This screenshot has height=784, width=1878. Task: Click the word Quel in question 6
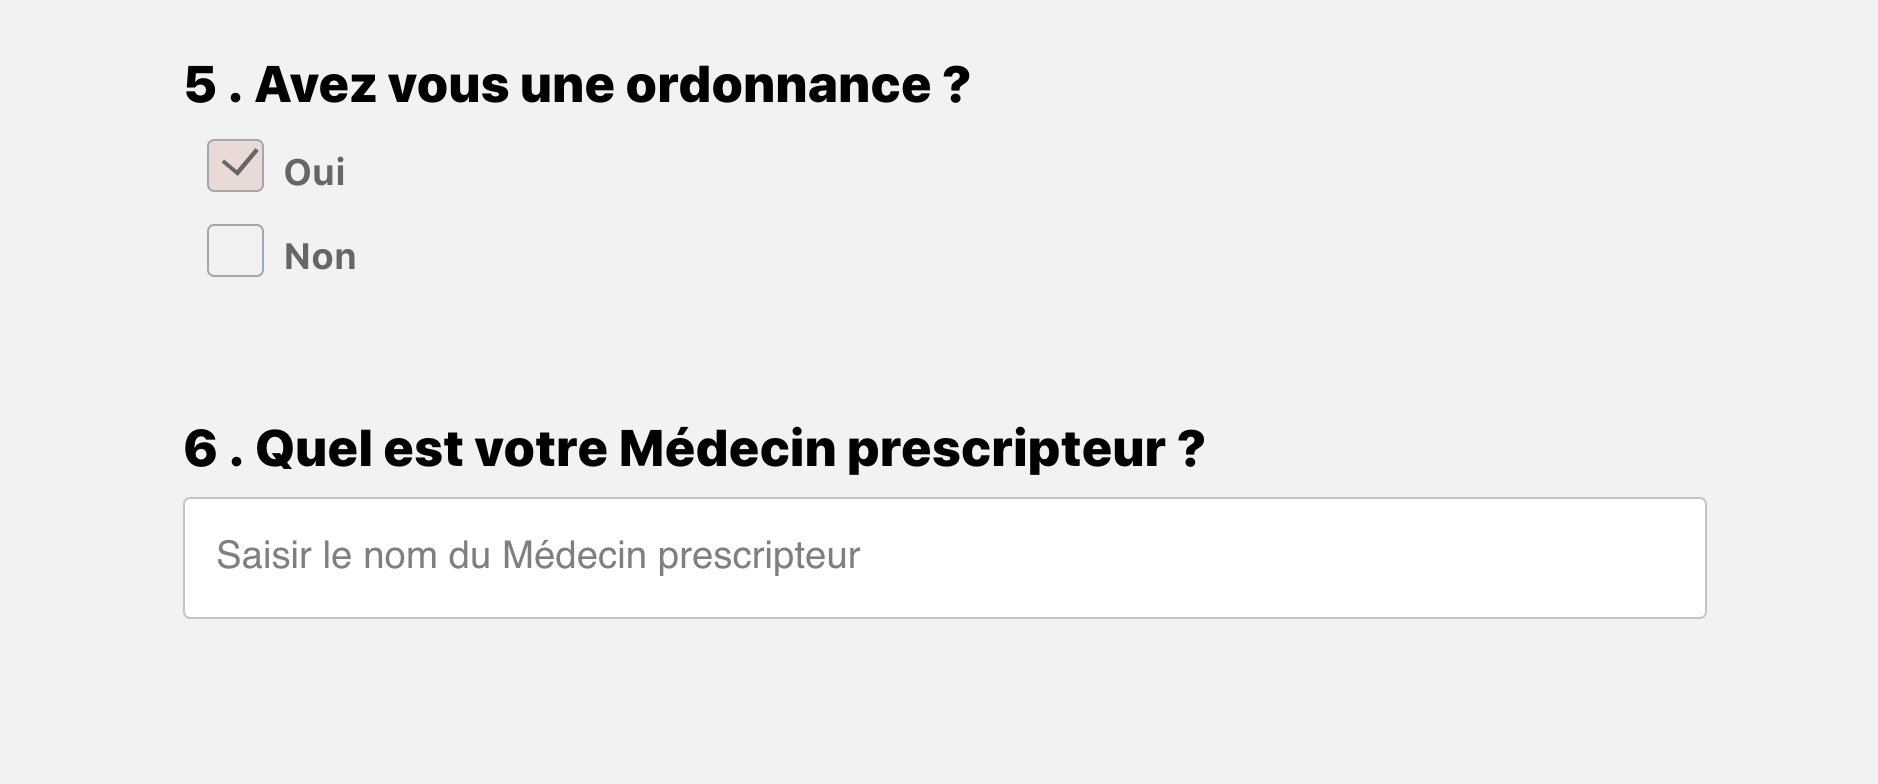pyautogui.click(x=314, y=448)
